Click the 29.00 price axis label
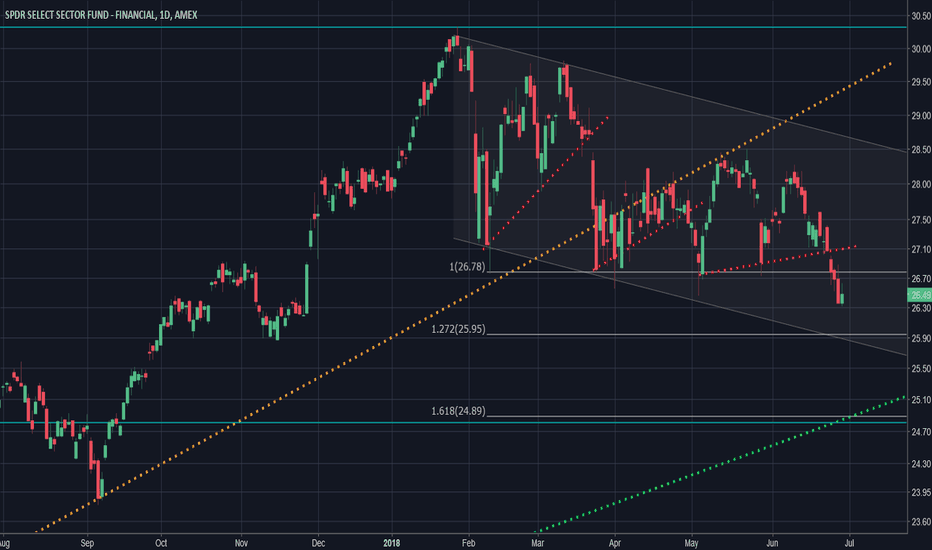Image resolution: width=932 pixels, height=550 pixels. tap(921, 116)
